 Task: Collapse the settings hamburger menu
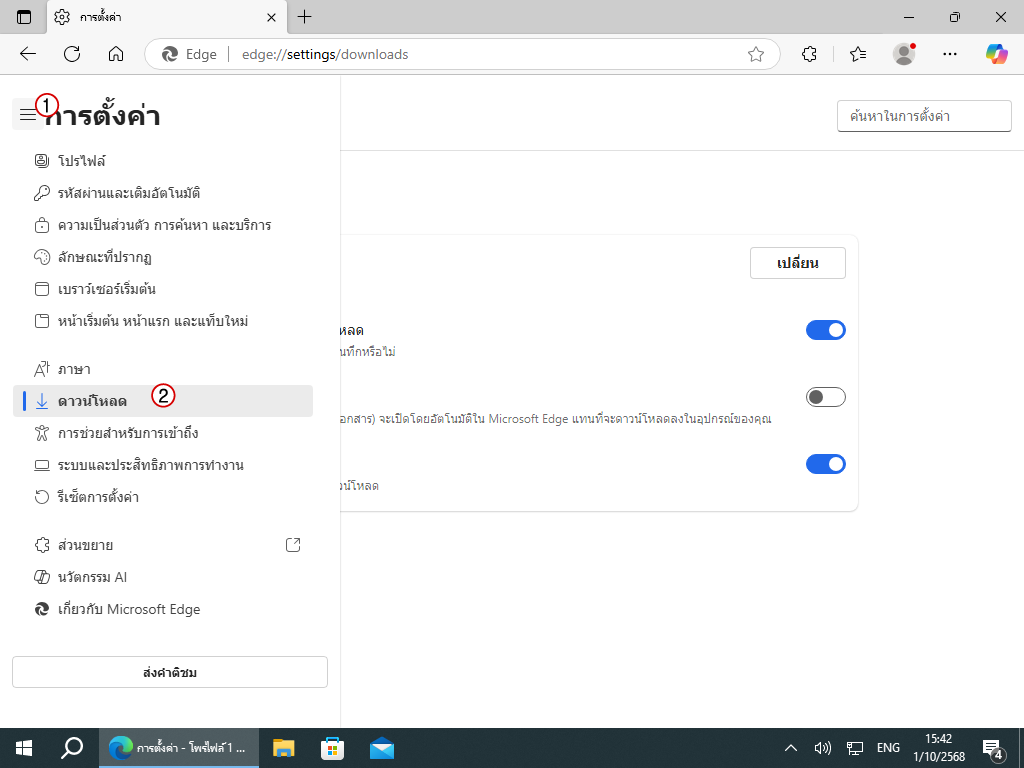[x=27, y=115]
